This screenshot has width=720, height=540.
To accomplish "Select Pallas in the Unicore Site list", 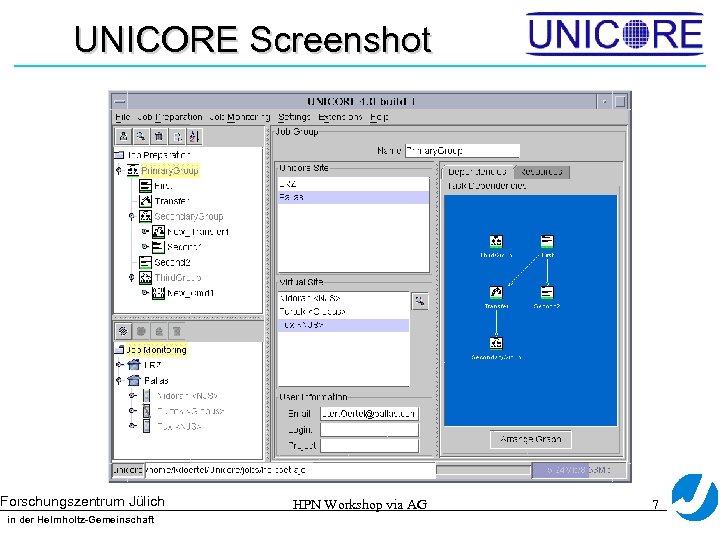I will tap(353, 197).
